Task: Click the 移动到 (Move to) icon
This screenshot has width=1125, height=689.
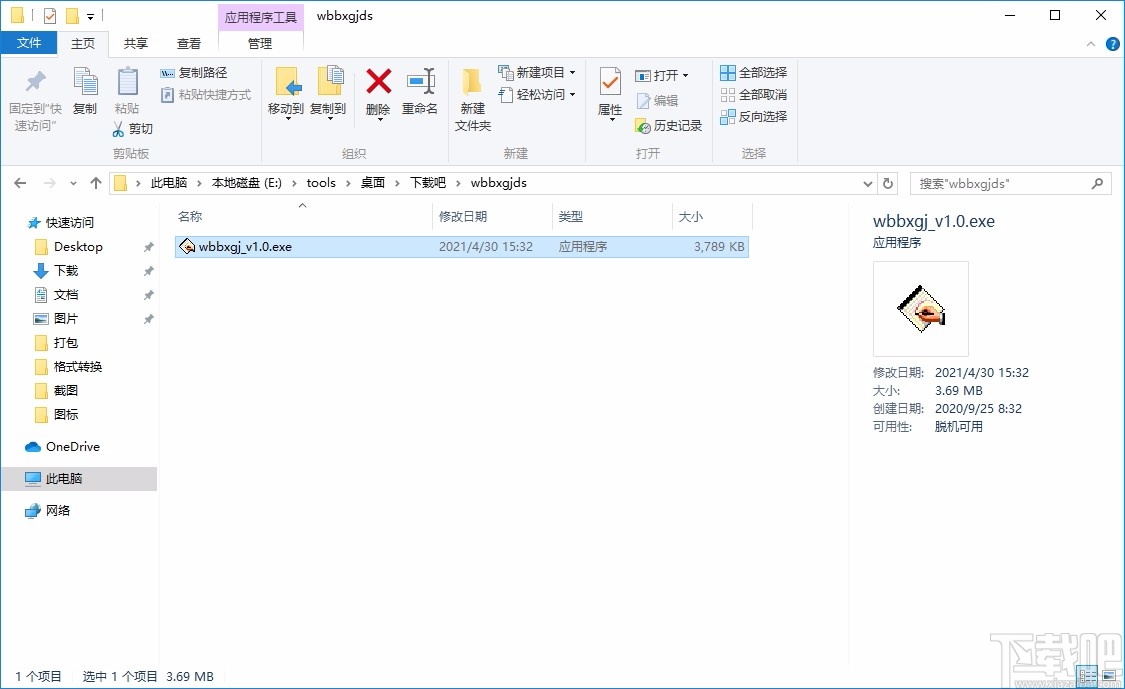Action: tap(287, 92)
